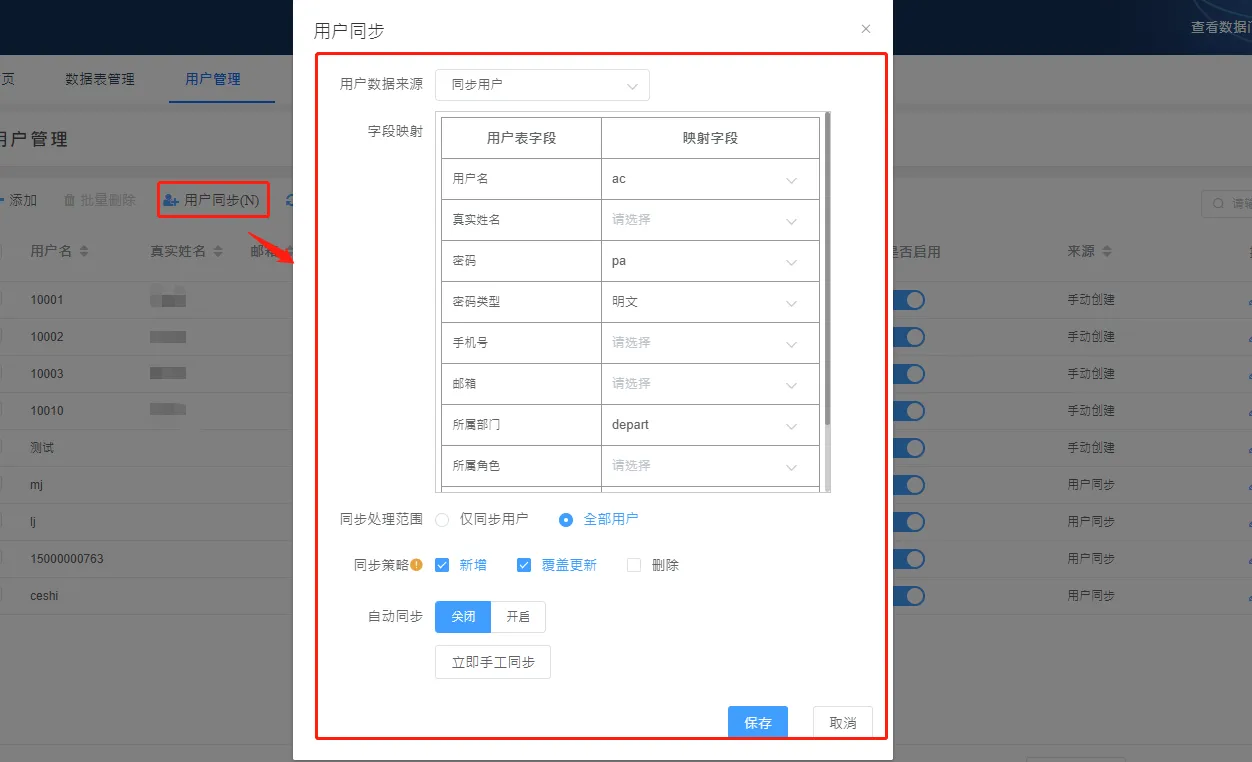
Task: Open the 用户数据来源 dropdown
Action: 542,85
